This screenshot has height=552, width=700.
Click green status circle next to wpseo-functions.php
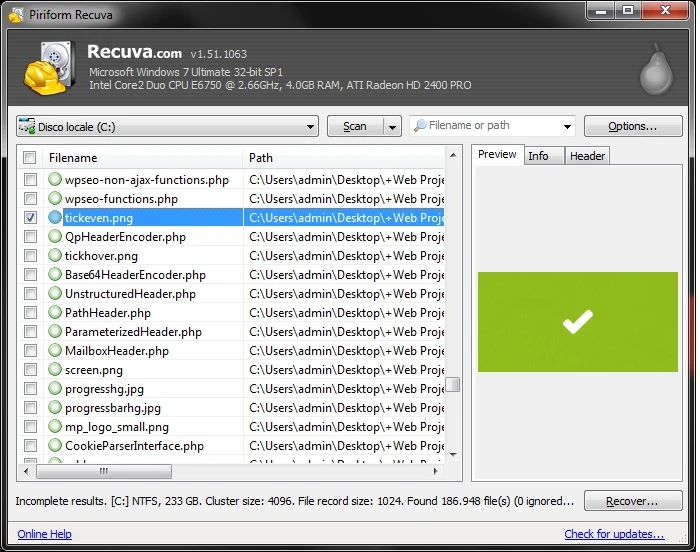56,199
